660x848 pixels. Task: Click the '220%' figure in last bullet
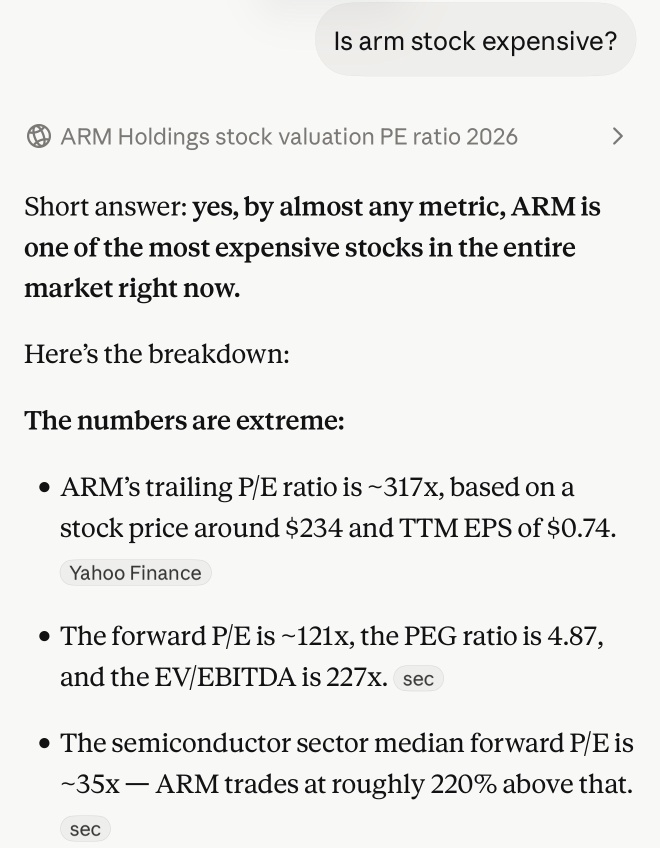[x=464, y=784]
